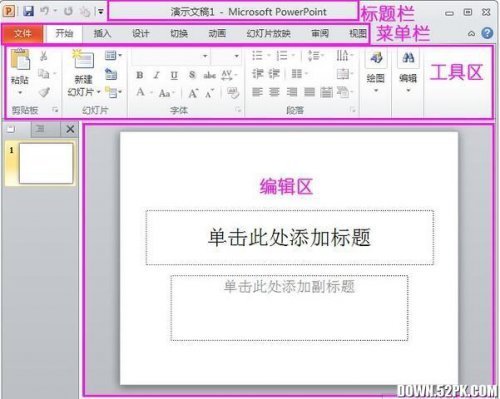This screenshot has height=399, width=500.
Task: Switch to the 插入 (Insert) tab
Action: 102,33
